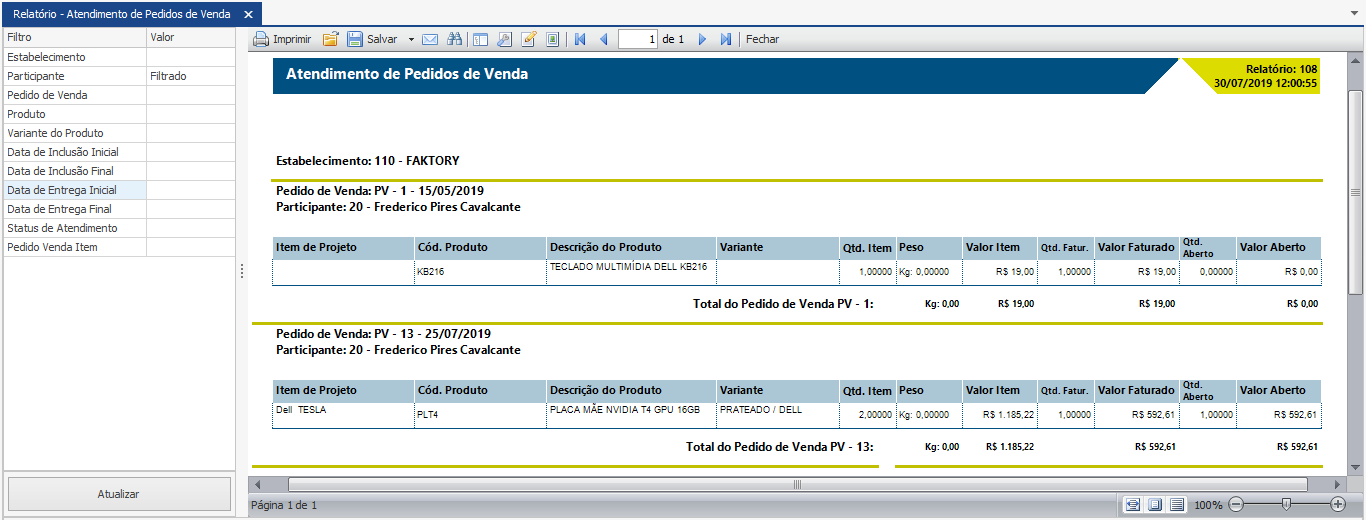Open Status de Atendimento filter value

(190, 228)
